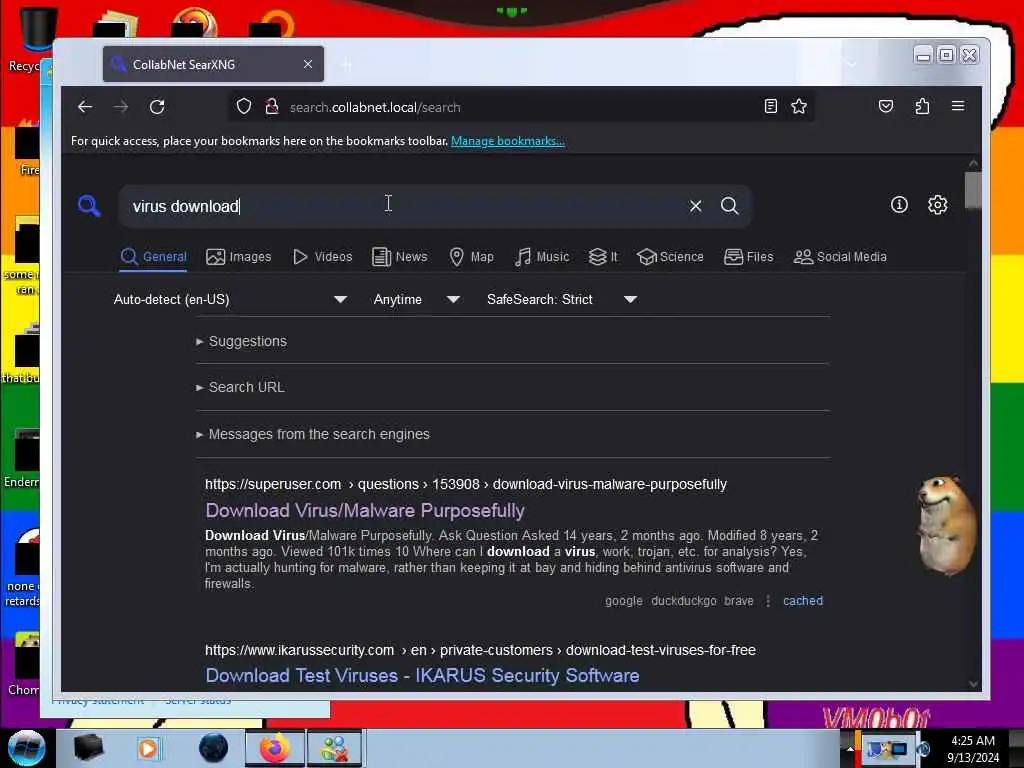This screenshot has width=1024, height=768.
Task: Clear the search query with X icon
Action: point(696,206)
